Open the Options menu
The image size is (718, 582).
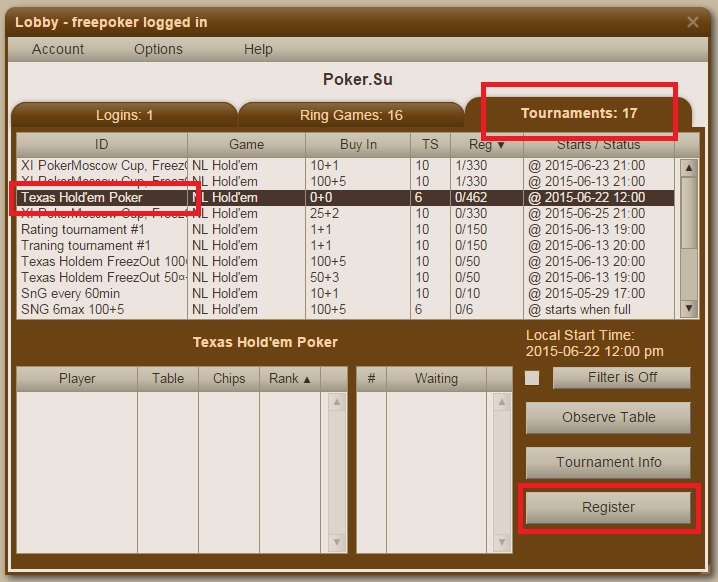(x=158, y=49)
